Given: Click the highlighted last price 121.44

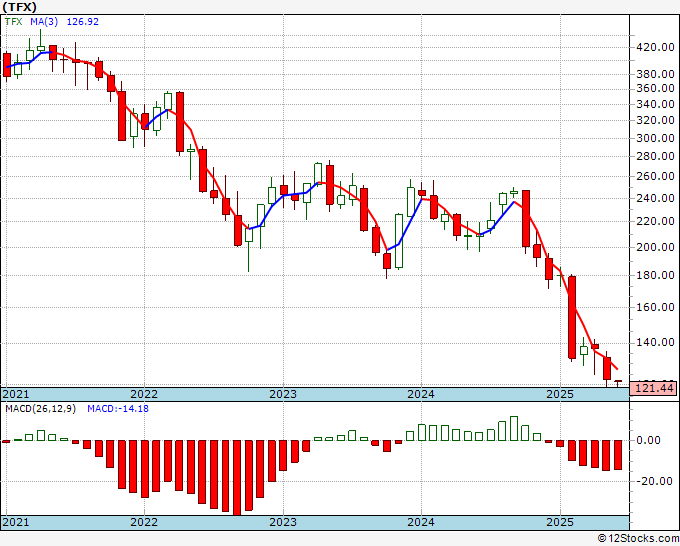Looking at the screenshot, I should point(655,388).
